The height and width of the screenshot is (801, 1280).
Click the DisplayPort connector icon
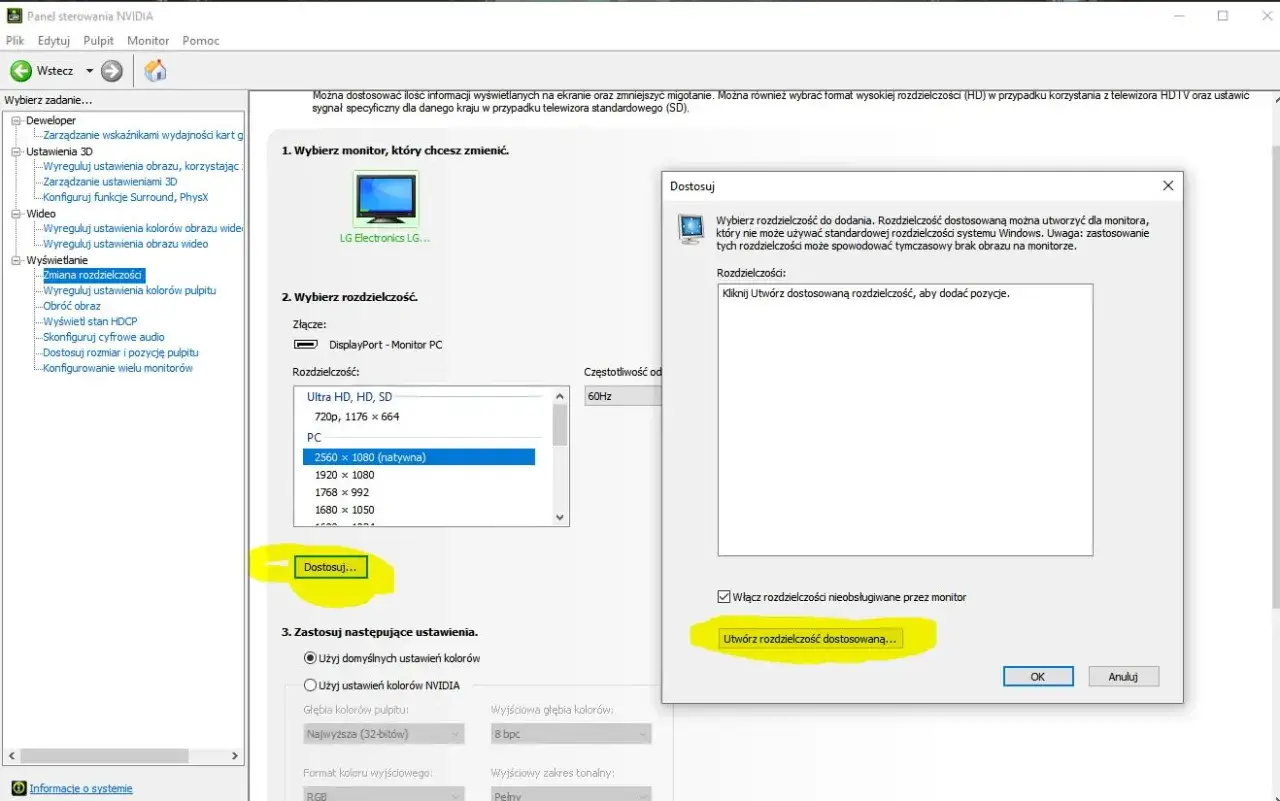coord(306,344)
